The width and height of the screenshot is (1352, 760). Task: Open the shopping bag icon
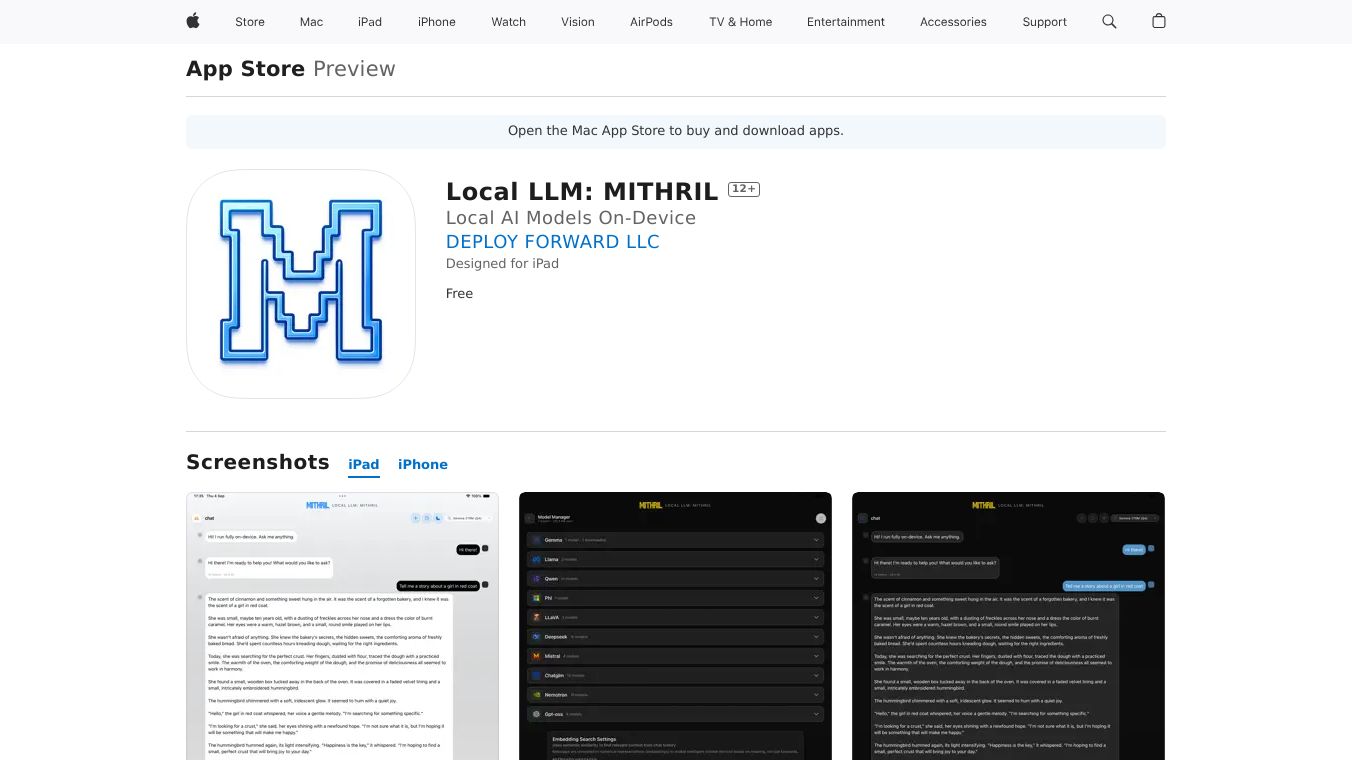point(1159,21)
